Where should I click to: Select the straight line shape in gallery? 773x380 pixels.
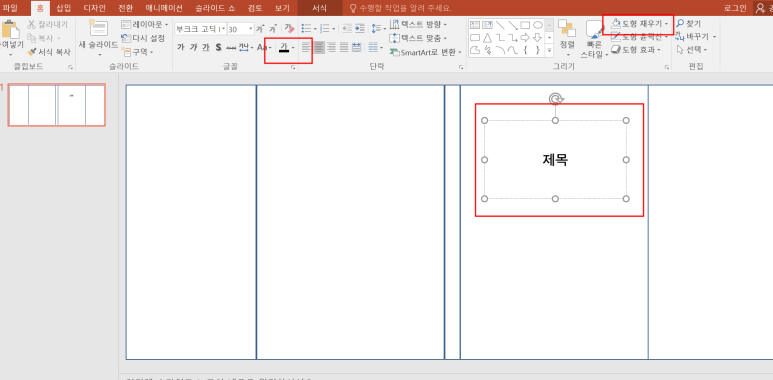(x=500, y=25)
